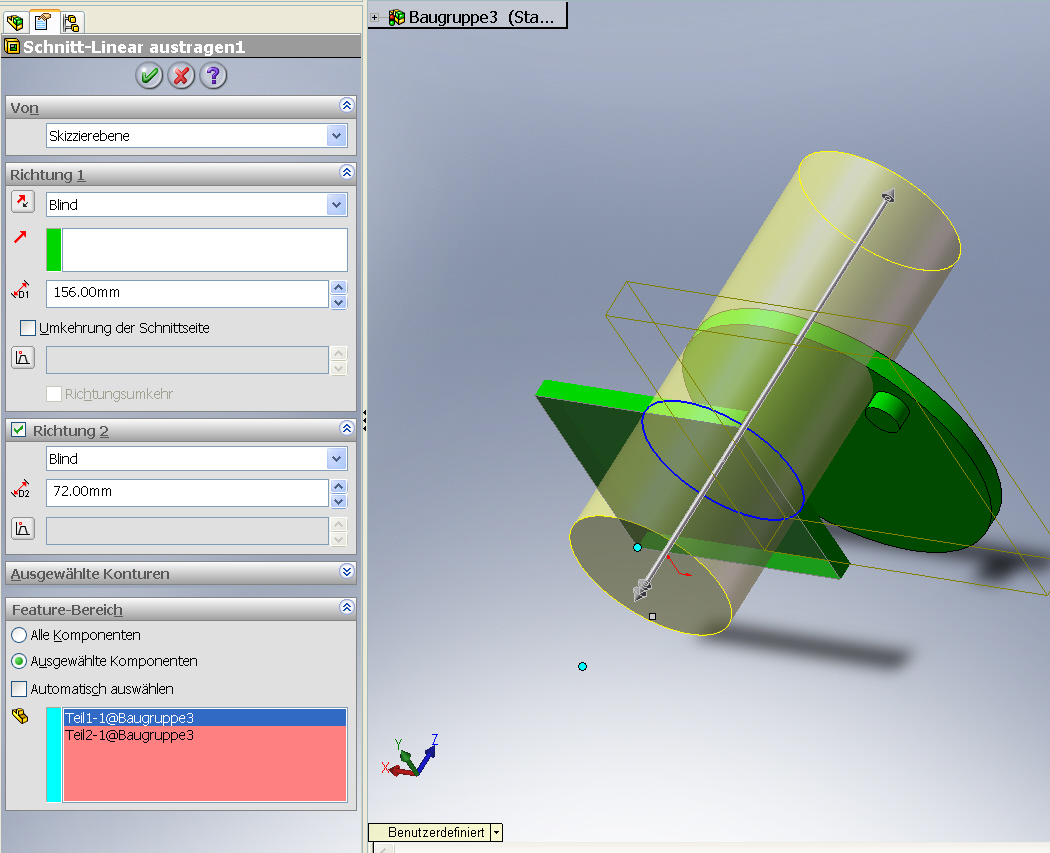Toggle the draft icon in Richtung 1
The height and width of the screenshot is (853, 1050).
pos(23,358)
